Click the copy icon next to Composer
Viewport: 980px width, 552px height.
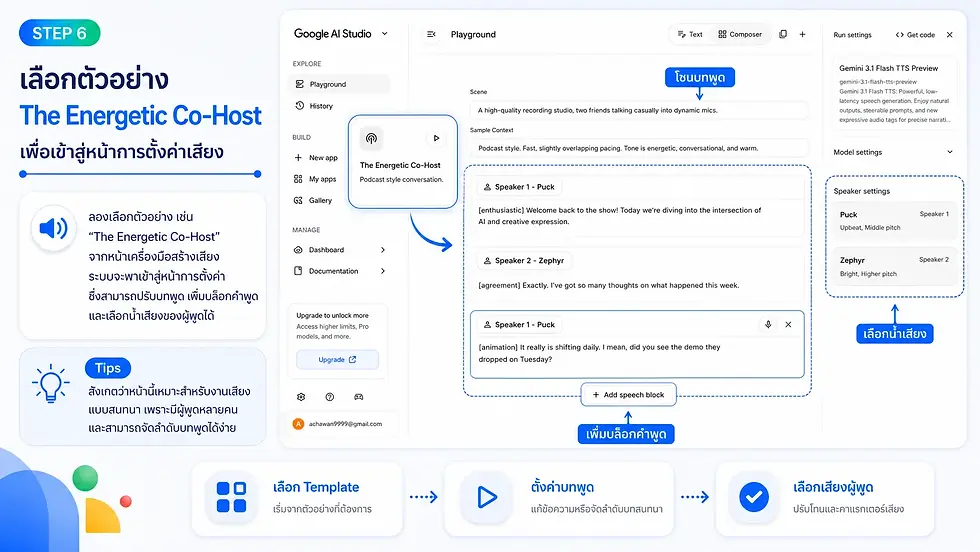pos(783,34)
